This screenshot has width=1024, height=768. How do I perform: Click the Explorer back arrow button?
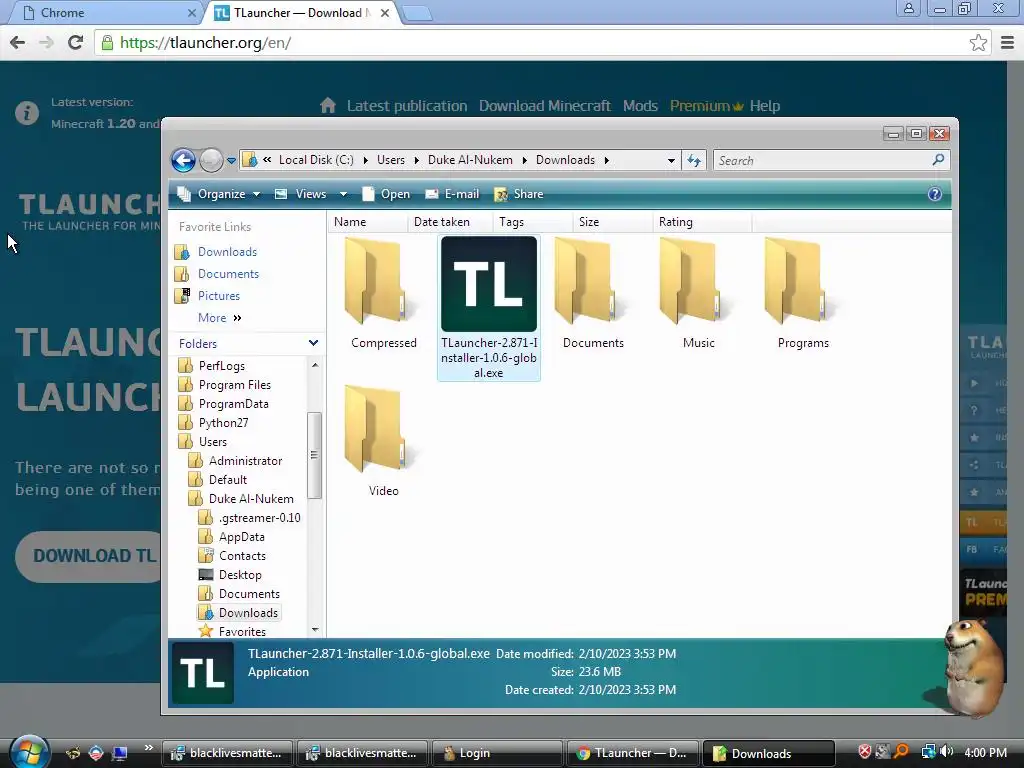(184, 160)
